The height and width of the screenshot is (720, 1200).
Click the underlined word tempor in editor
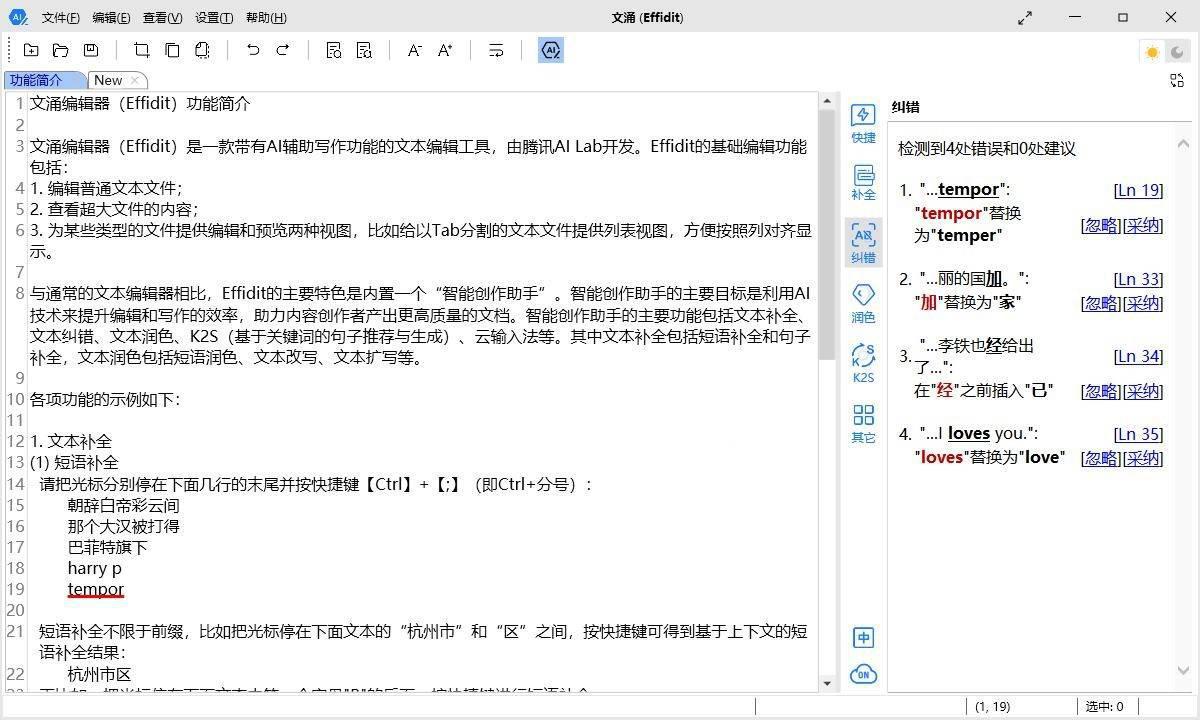click(x=96, y=589)
